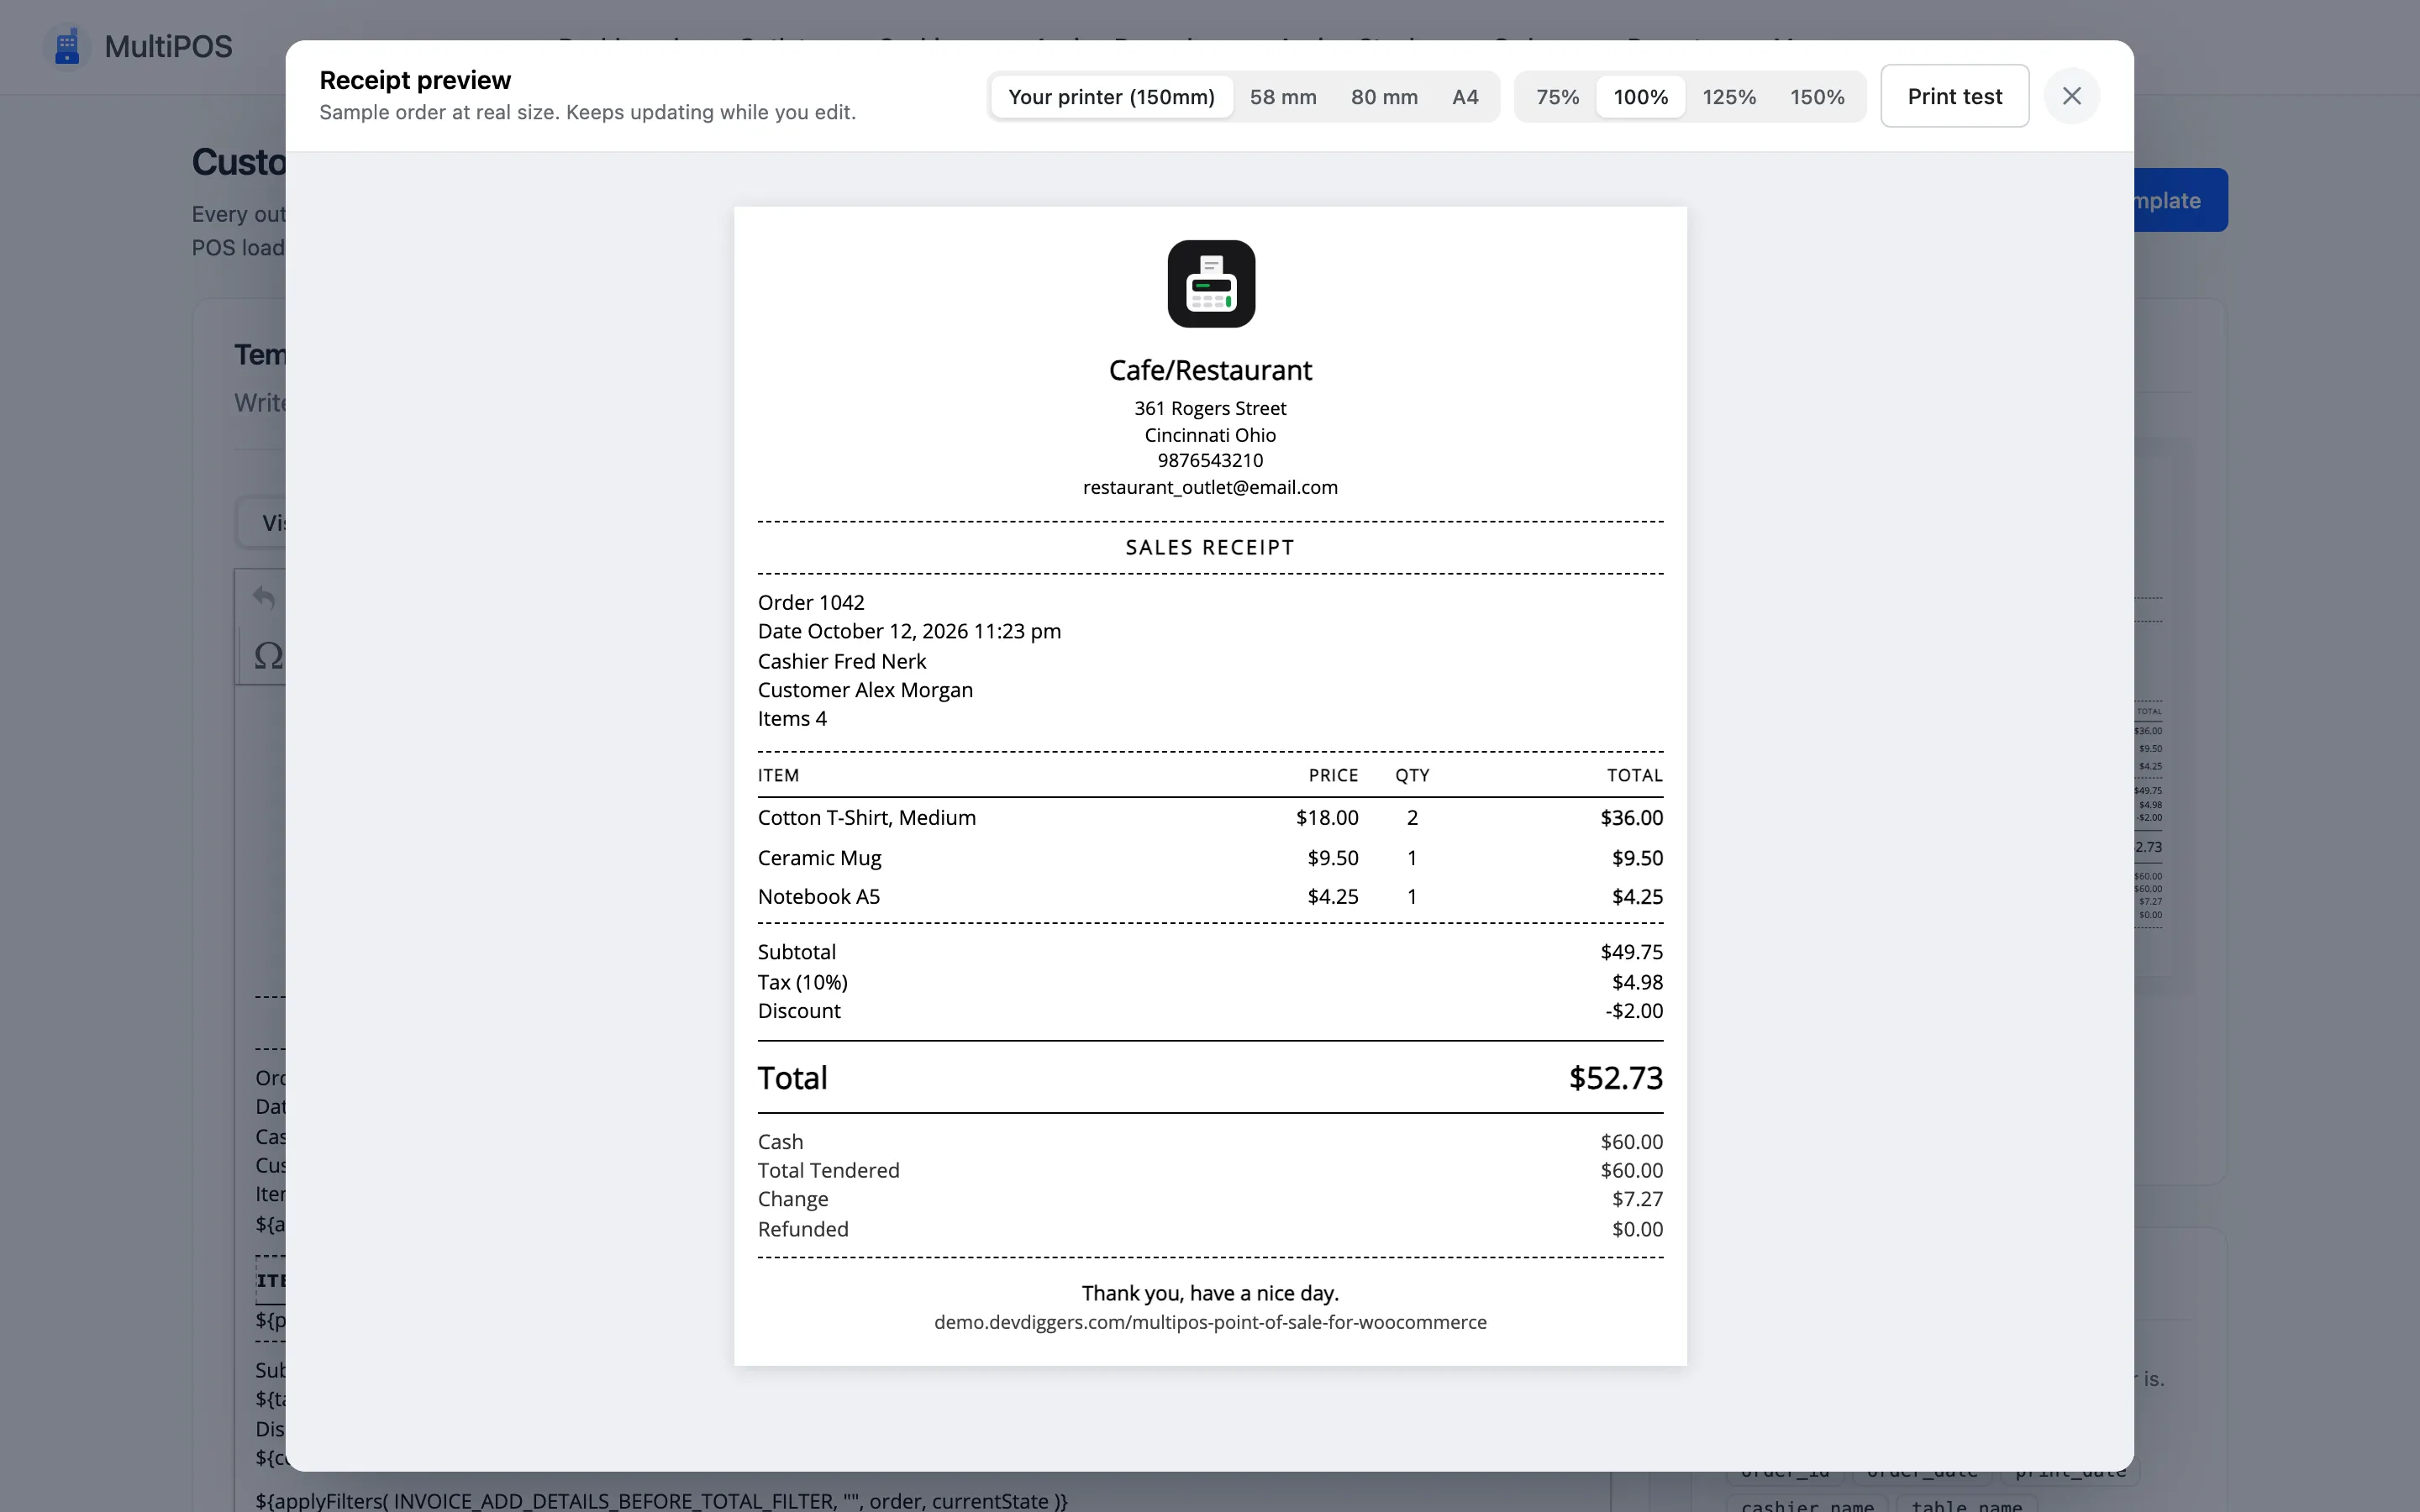
Task: Set preview zoom to 75%
Action: tap(1557, 97)
